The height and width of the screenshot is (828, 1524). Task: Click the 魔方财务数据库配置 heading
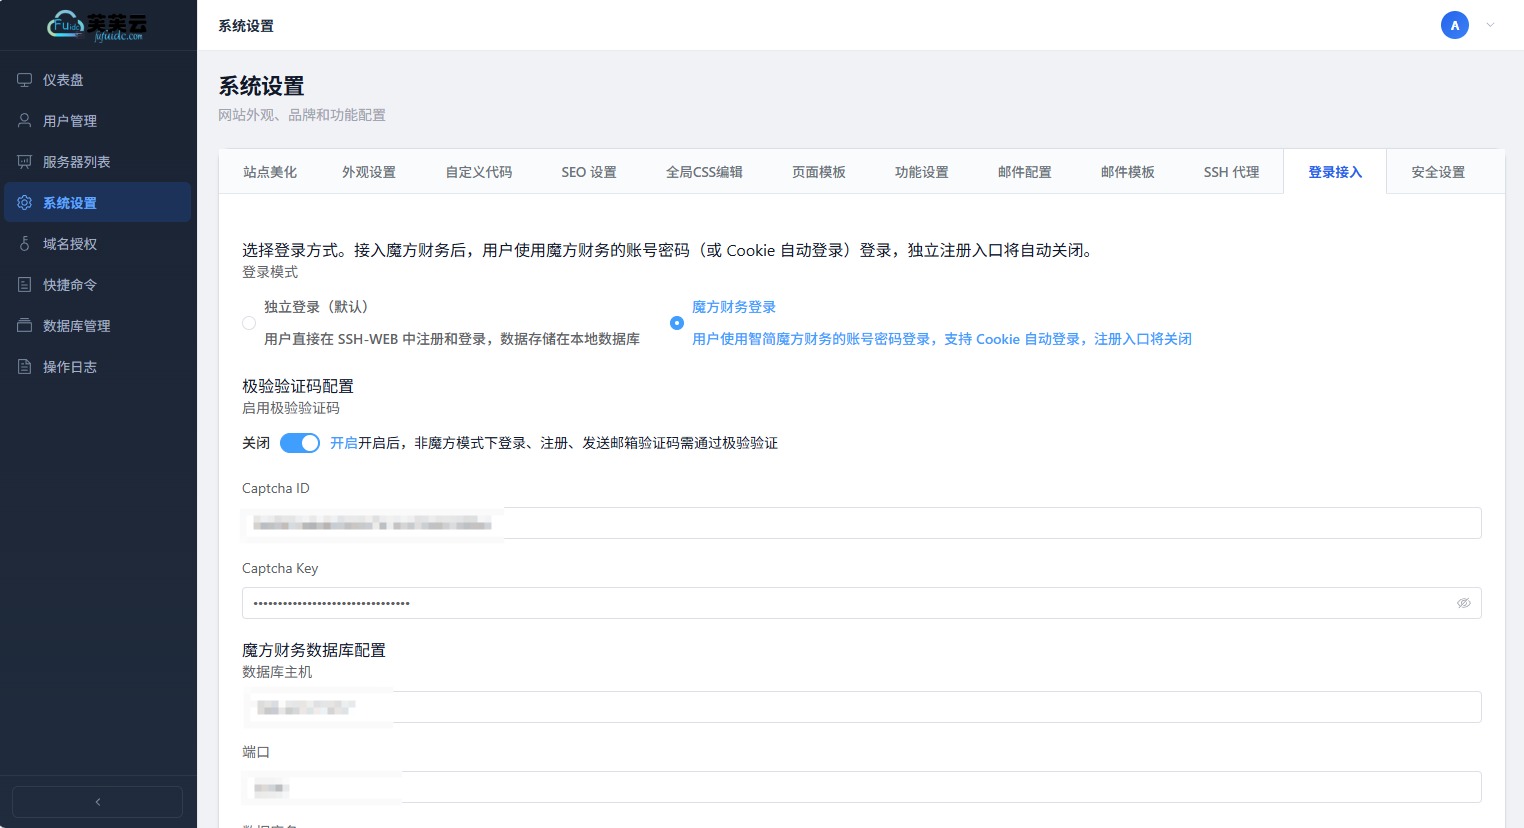click(x=314, y=650)
